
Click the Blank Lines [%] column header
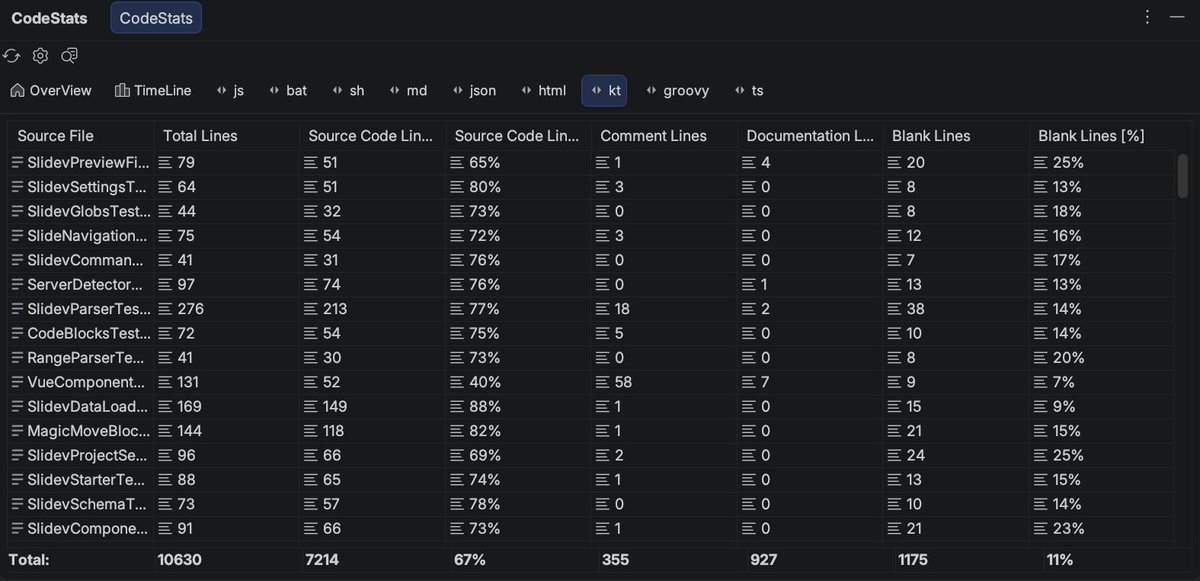1102,136
